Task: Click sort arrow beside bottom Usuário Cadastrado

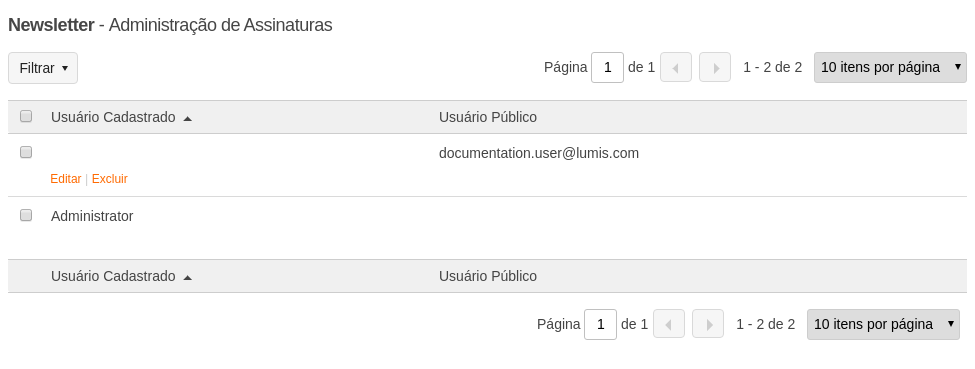Action: (187, 278)
